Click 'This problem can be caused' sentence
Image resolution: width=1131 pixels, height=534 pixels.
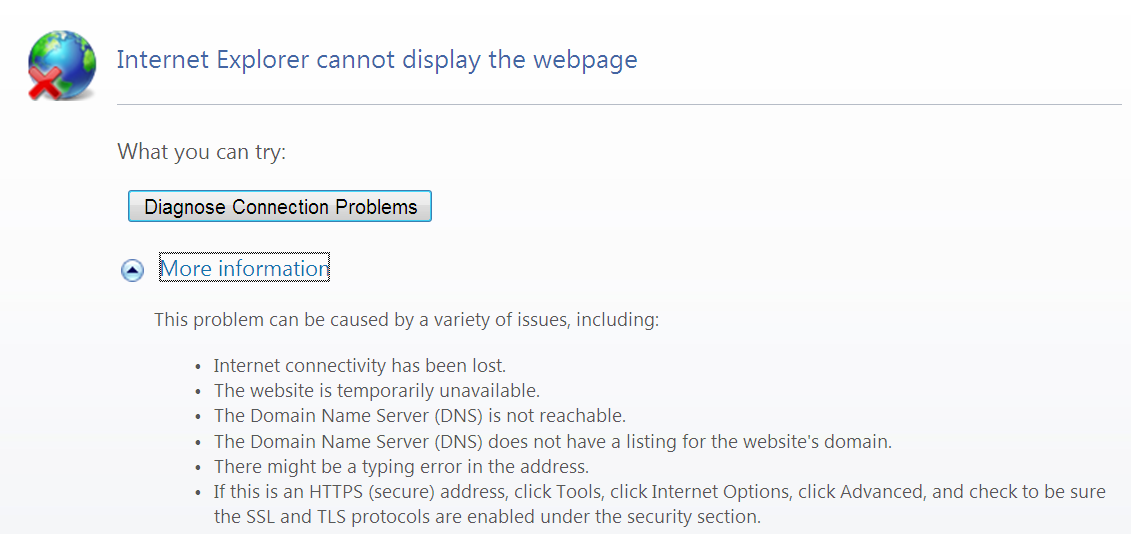click(x=406, y=319)
